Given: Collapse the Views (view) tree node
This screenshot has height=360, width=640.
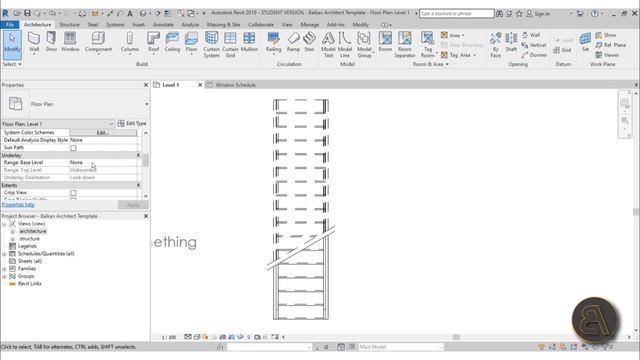Looking at the screenshot, I should (x=4, y=224).
